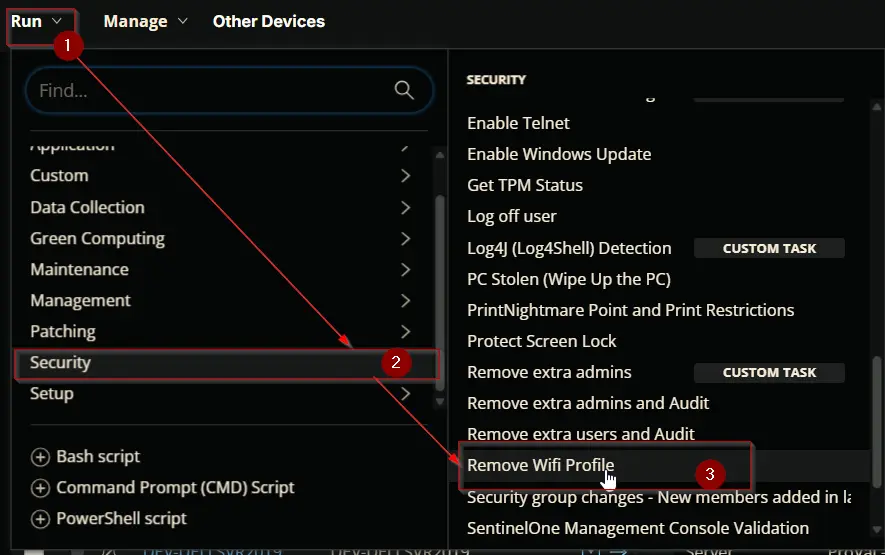
Task: Open the Manage dropdown menu
Action: click(145, 21)
